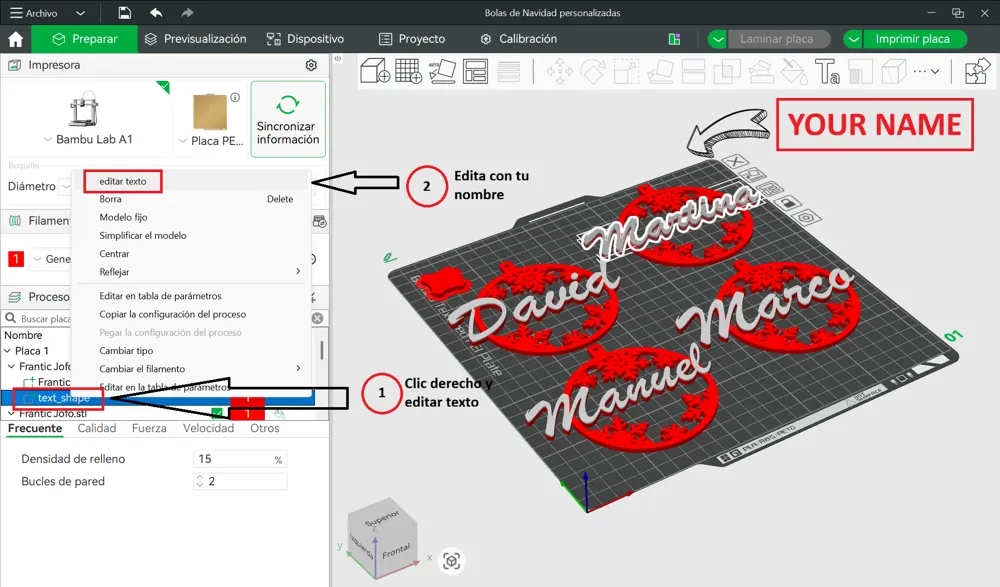
Task: Open the toolbar overflow dots dropdown
Action: pyautogui.click(x=927, y=71)
